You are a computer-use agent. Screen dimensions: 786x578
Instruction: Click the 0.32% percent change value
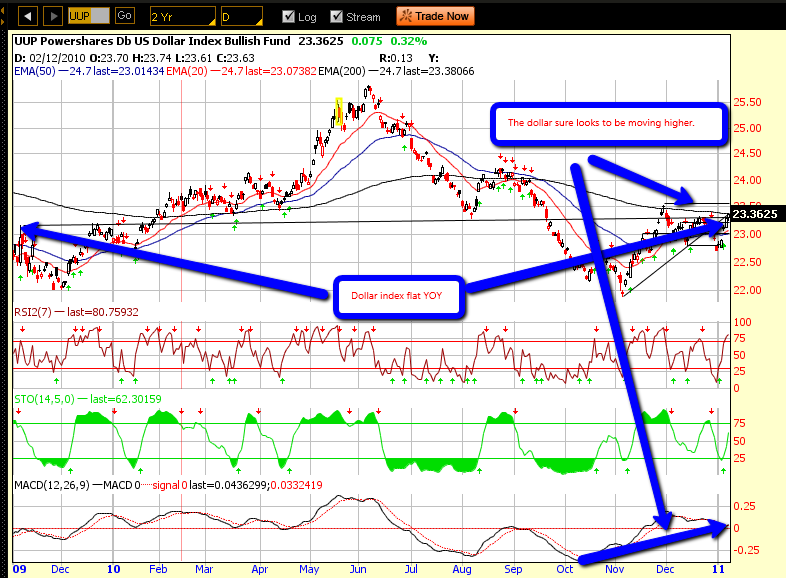(x=409, y=41)
